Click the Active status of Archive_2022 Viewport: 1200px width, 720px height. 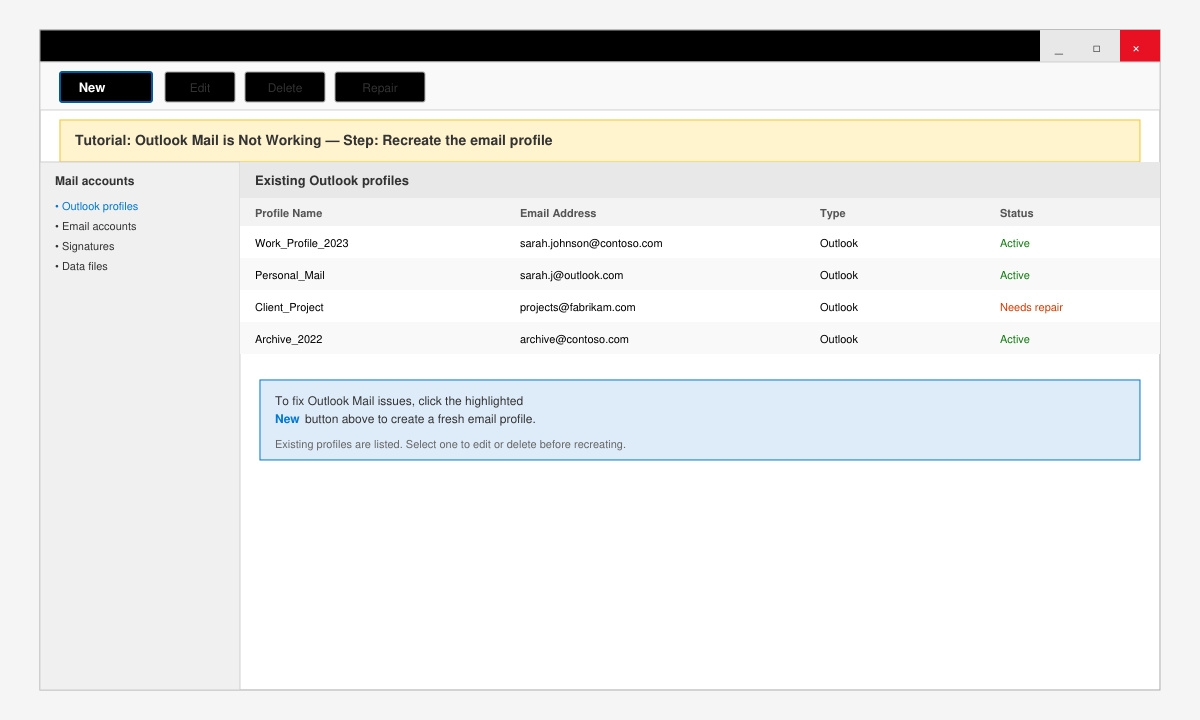tap(1014, 339)
